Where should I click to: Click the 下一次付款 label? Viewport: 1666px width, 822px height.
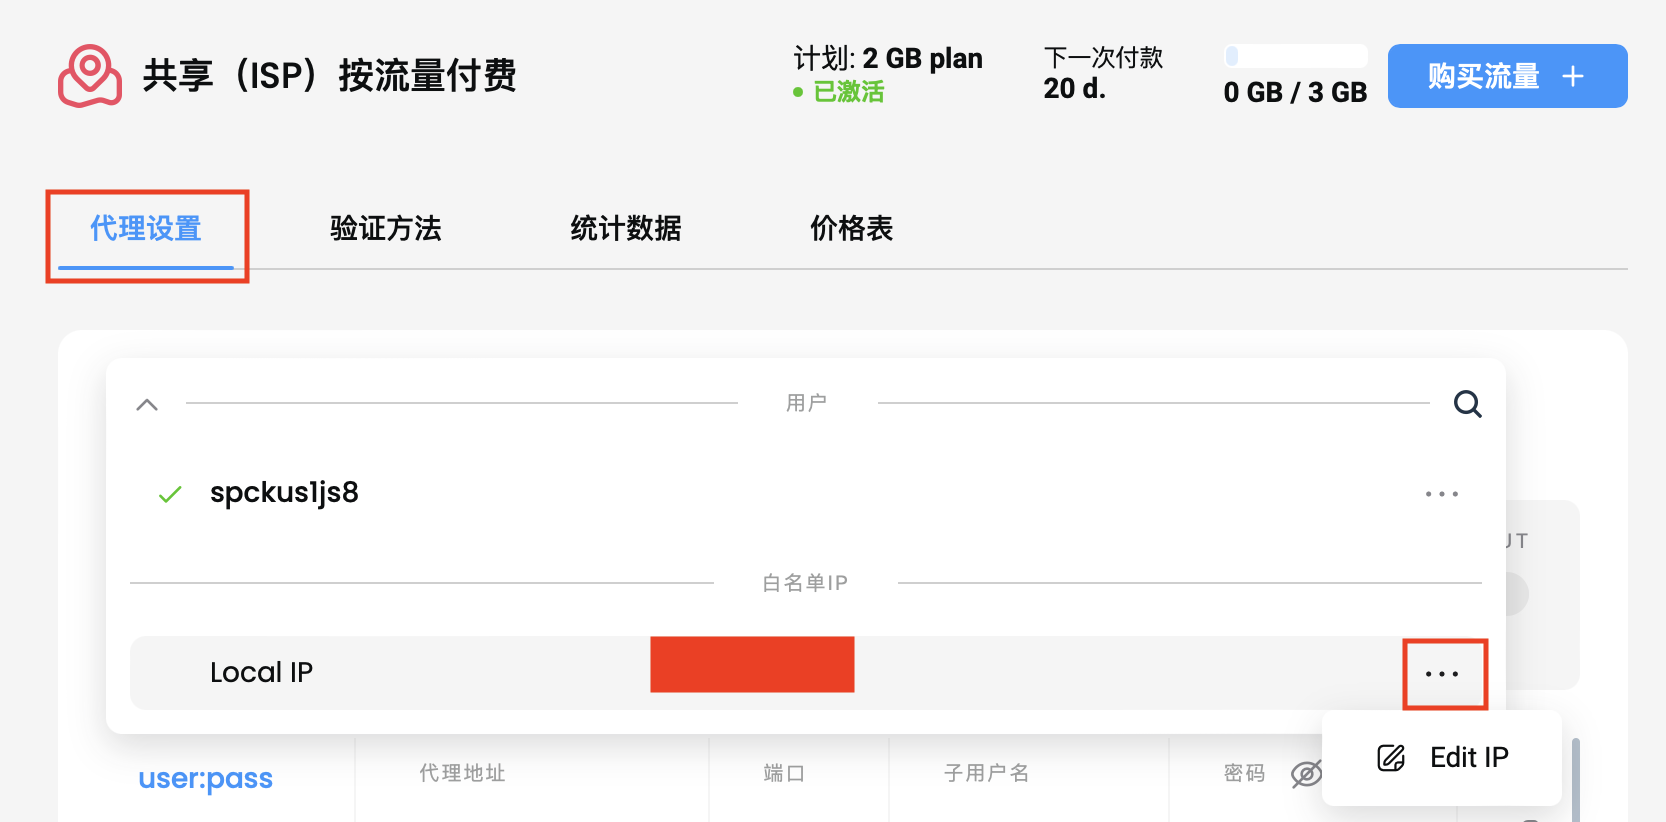click(x=1103, y=58)
